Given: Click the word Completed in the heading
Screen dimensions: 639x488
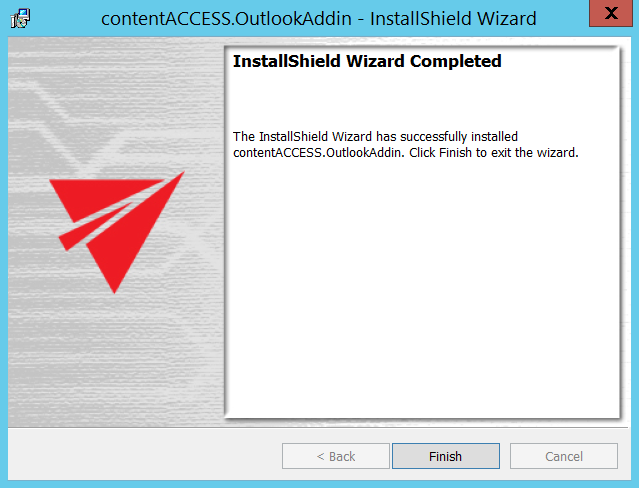Looking at the screenshot, I should pyautogui.click(x=456, y=61).
